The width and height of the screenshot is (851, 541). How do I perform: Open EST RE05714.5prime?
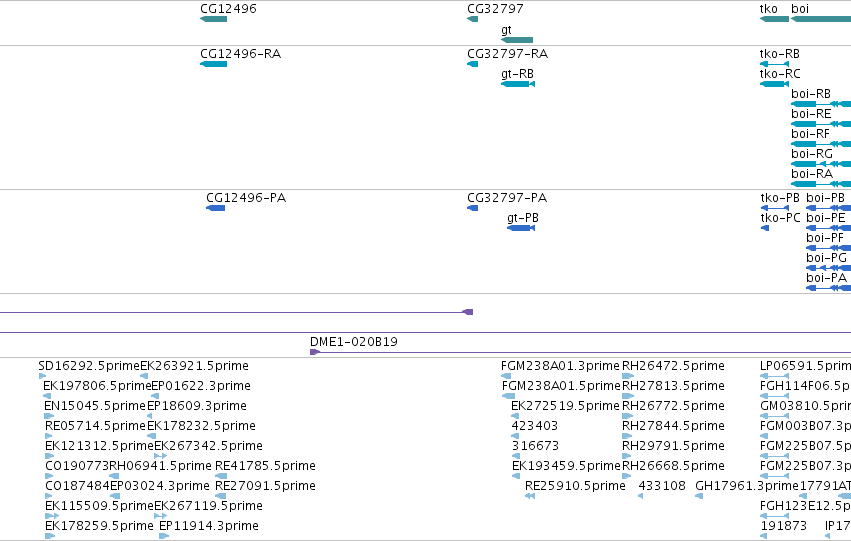point(96,427)
